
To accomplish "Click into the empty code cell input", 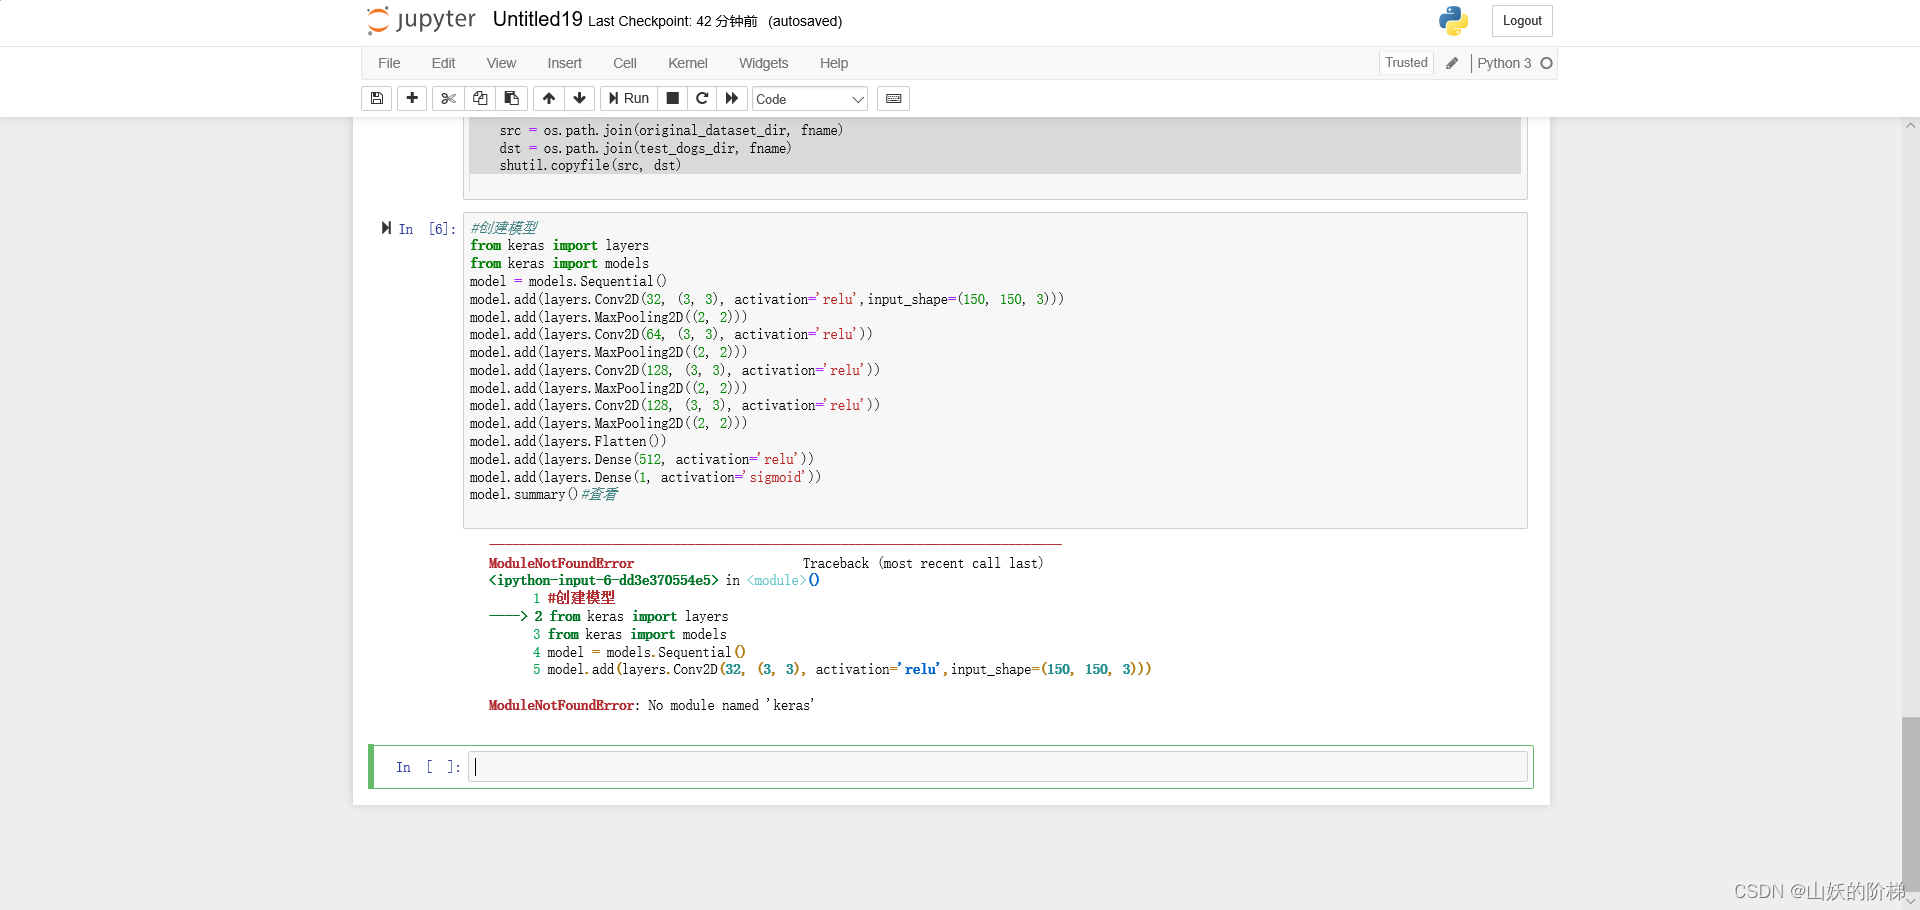I will [998, 767].
